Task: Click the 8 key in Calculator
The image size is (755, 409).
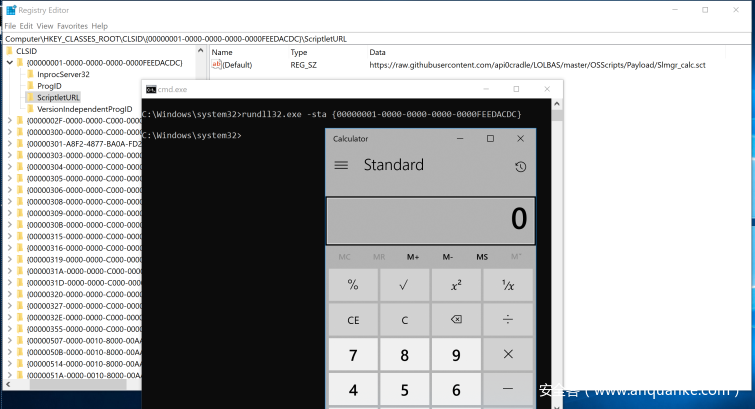Action: pos(404,354)
